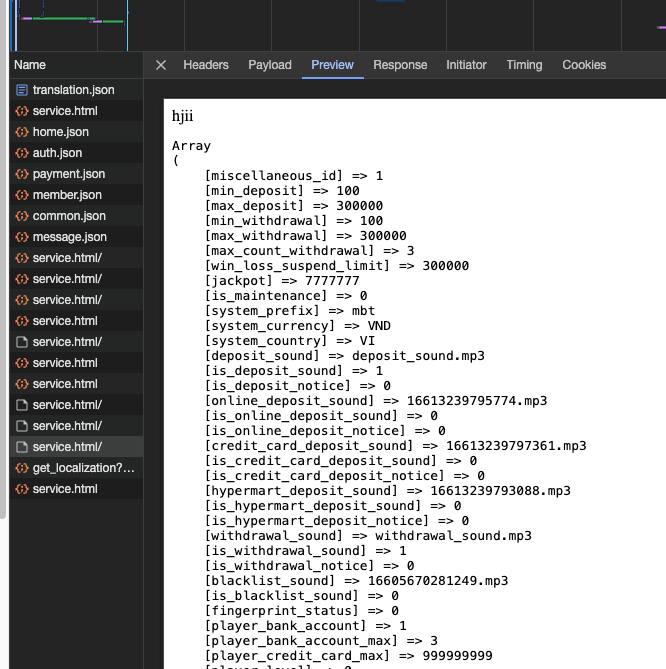Screen dimensions: 666x669
Task: Click the JSON icon next to payment.json
Action: (22, 174)
